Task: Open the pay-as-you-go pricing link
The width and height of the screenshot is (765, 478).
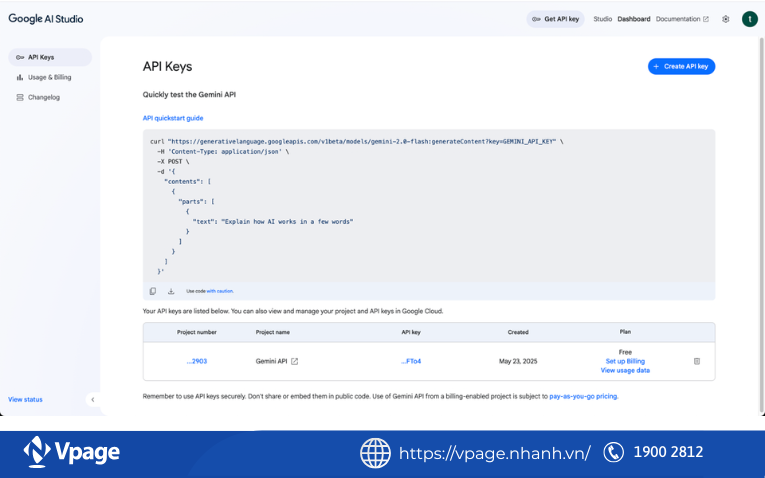Action: click(584, 396)
